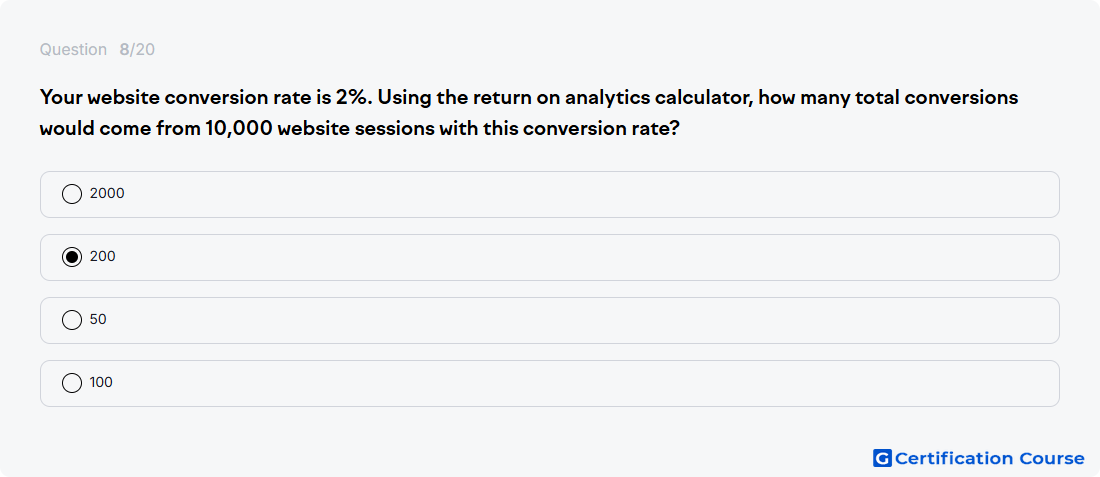Select the radio button for 2000
The image size is (1100, 477).
72,194
